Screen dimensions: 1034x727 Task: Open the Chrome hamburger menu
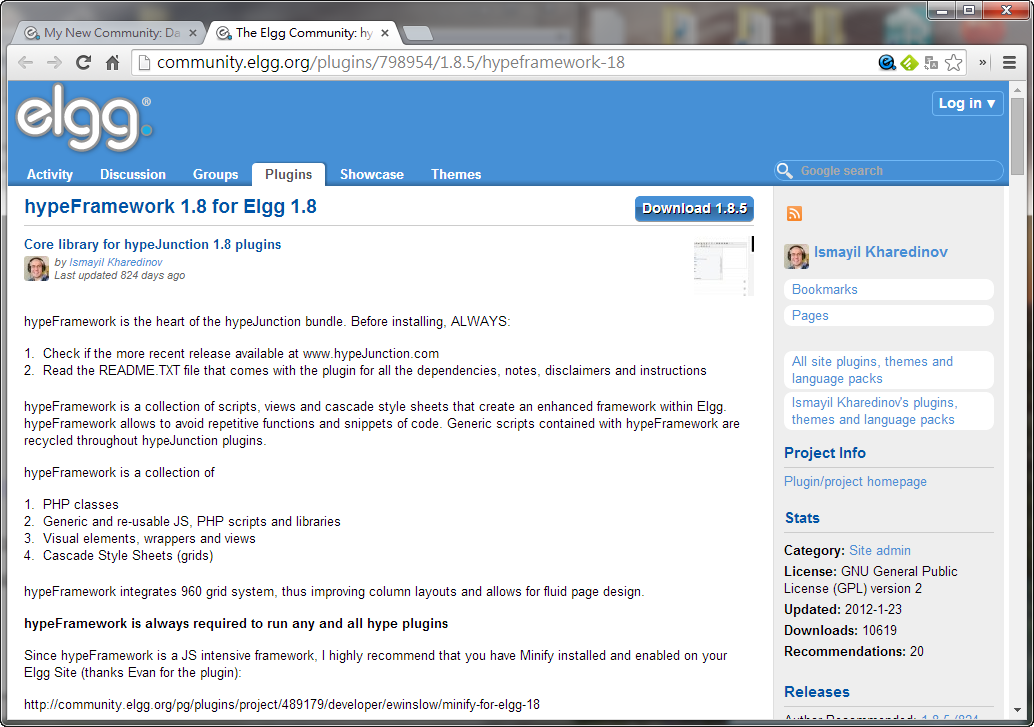click(1009, 63)
